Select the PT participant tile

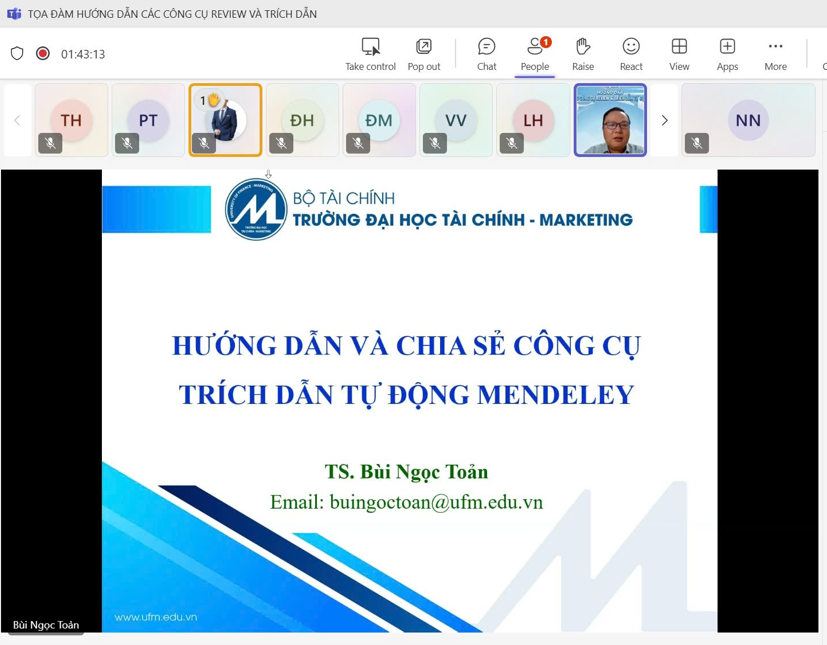tap(148, 119)
